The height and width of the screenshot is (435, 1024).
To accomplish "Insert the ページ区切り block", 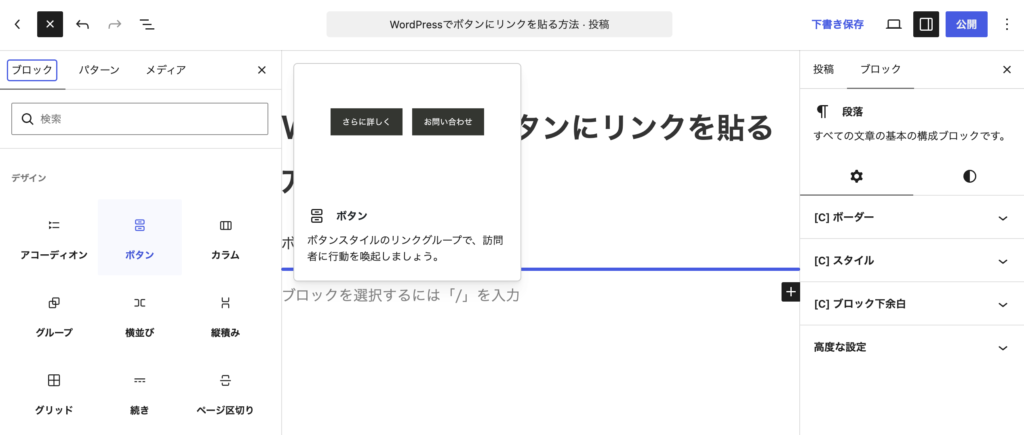I will (225, 393).
